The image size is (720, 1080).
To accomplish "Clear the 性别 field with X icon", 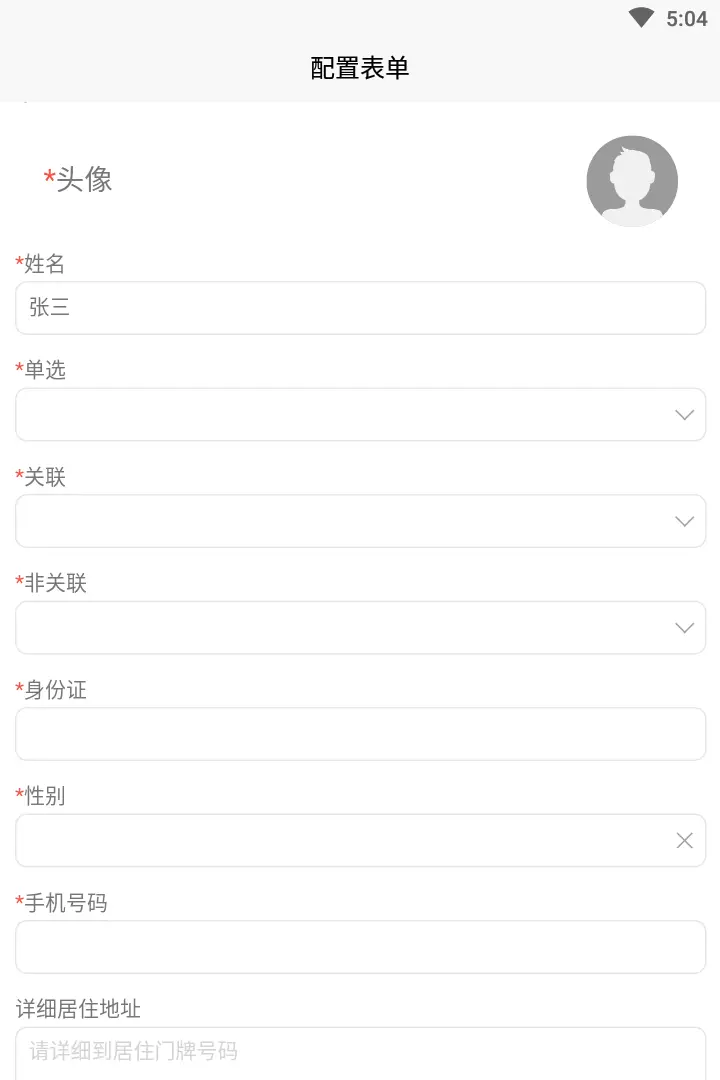I will point(685,841).
